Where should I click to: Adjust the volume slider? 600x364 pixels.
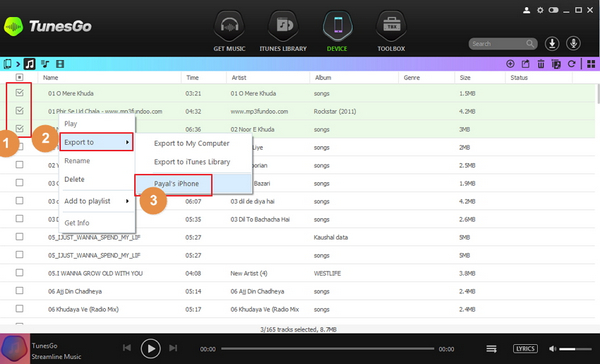[575, 349]
